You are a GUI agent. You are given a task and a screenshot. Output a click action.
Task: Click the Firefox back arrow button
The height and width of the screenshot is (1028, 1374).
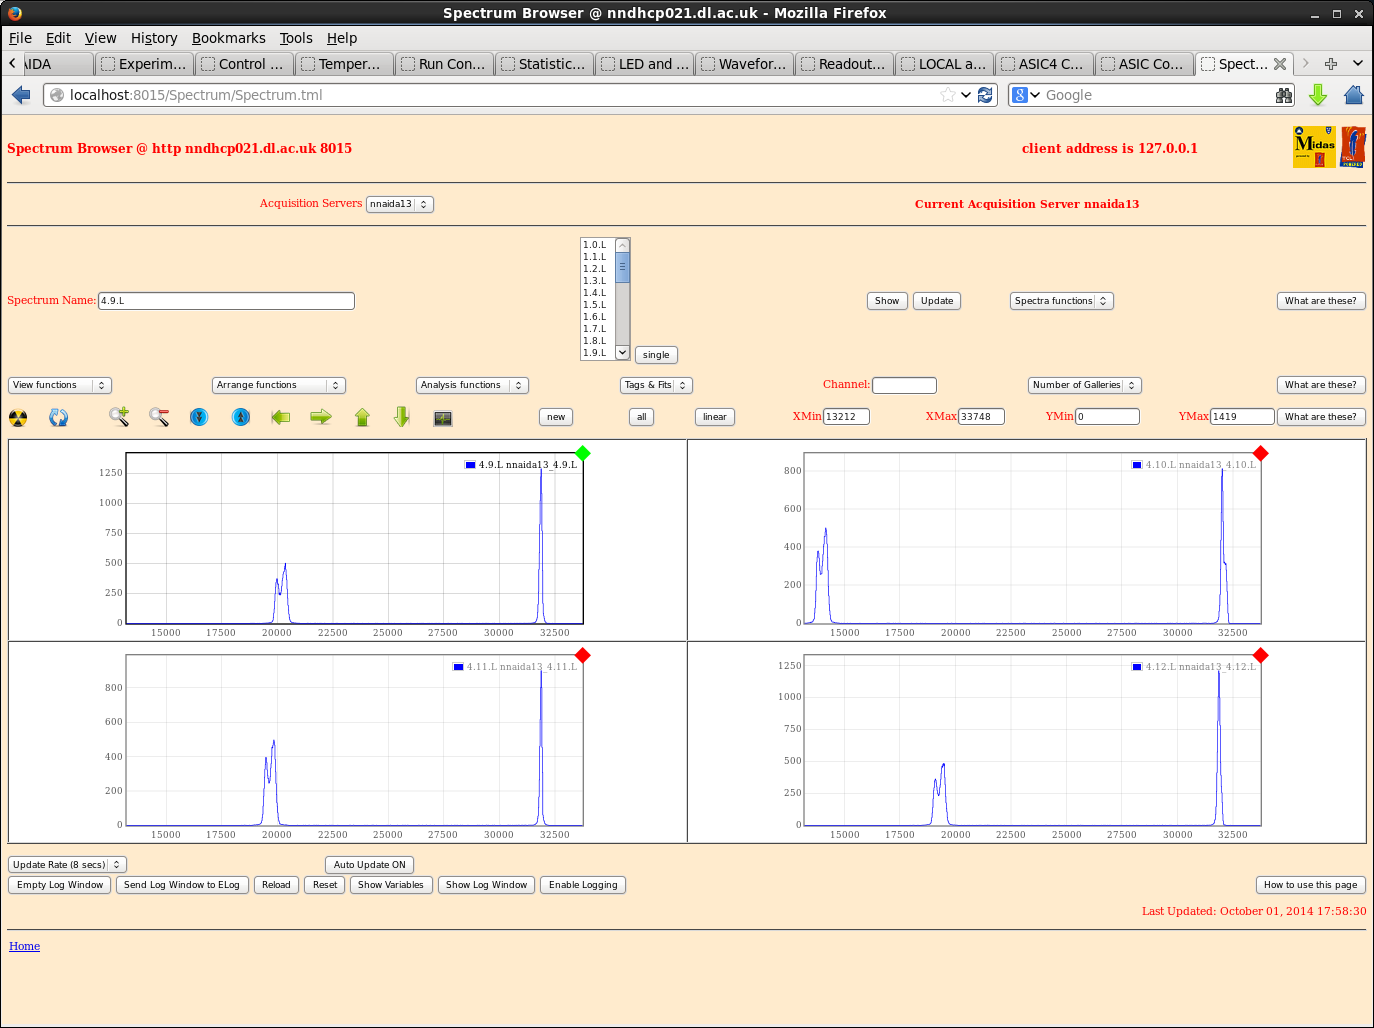coord(21,95)
